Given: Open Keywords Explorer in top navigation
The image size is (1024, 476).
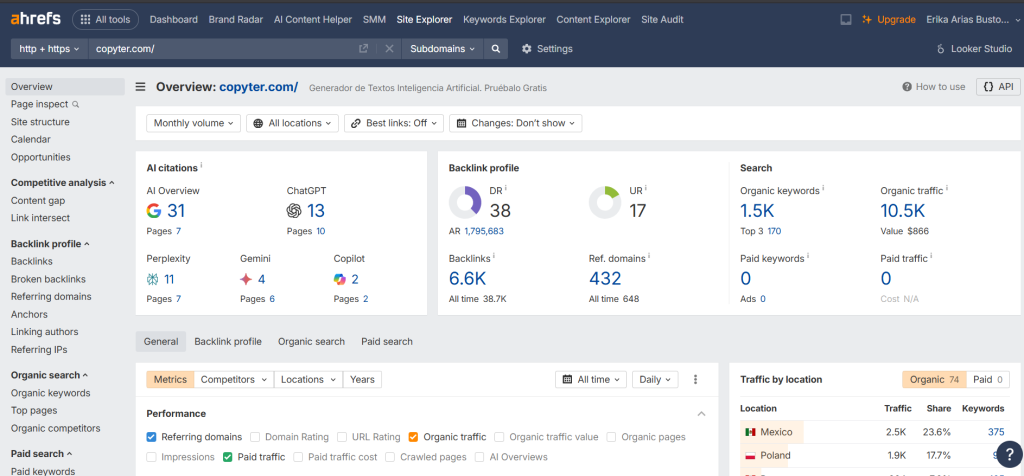Looking at the screenshot, I should [x=505, y=19].
